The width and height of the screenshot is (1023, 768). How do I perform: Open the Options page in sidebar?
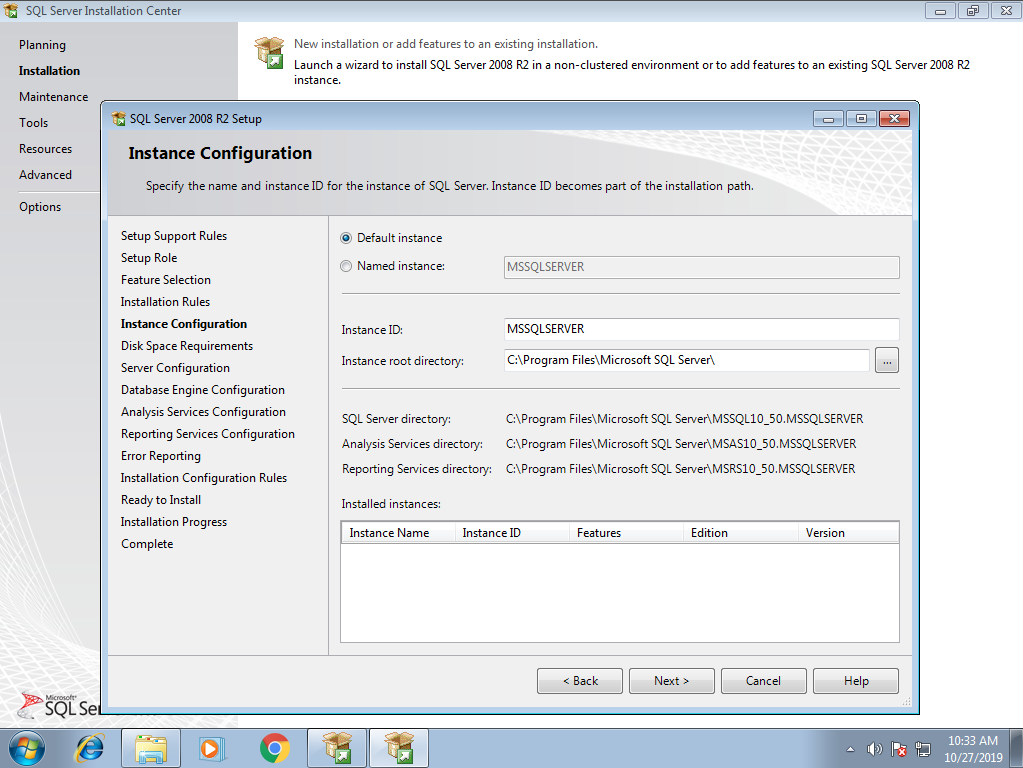(40, 207)
